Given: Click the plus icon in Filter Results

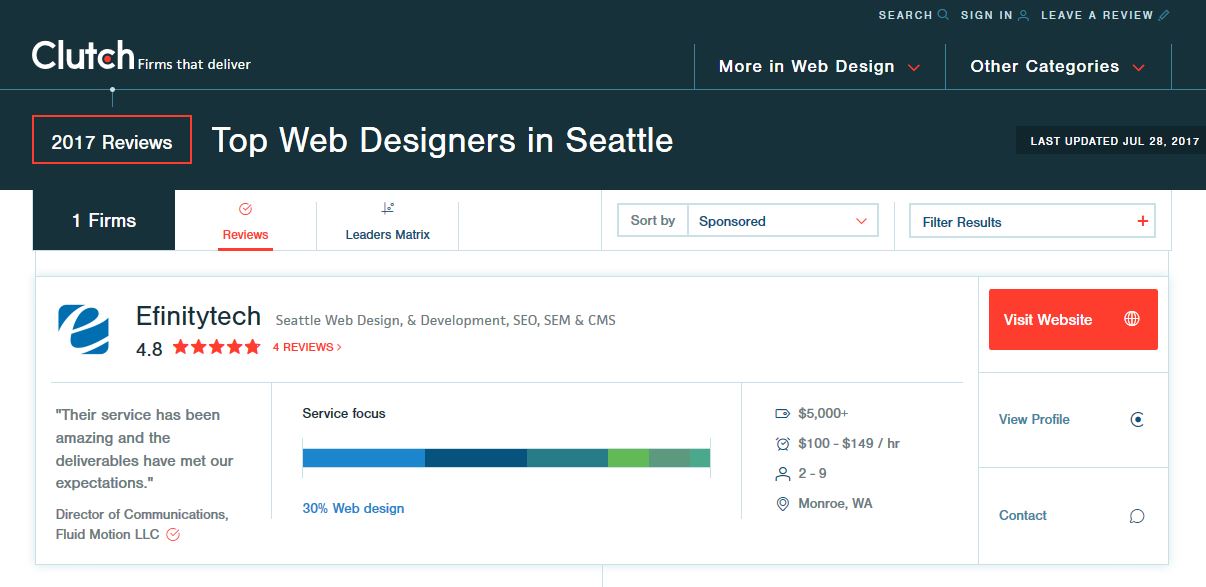Looking at the screenshot, I should [1143, 221].
